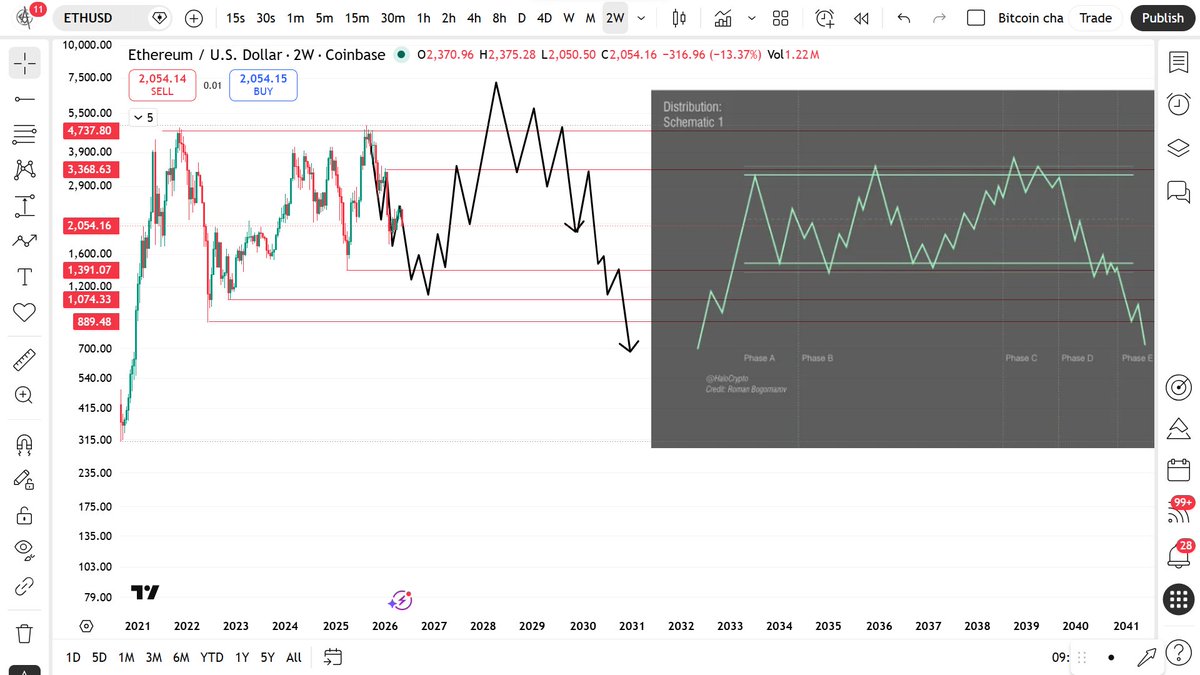The width and height of the screenshot is (1200, 675).
Task: Create an alert with clock icon
Action: click(x=824, y=18)
